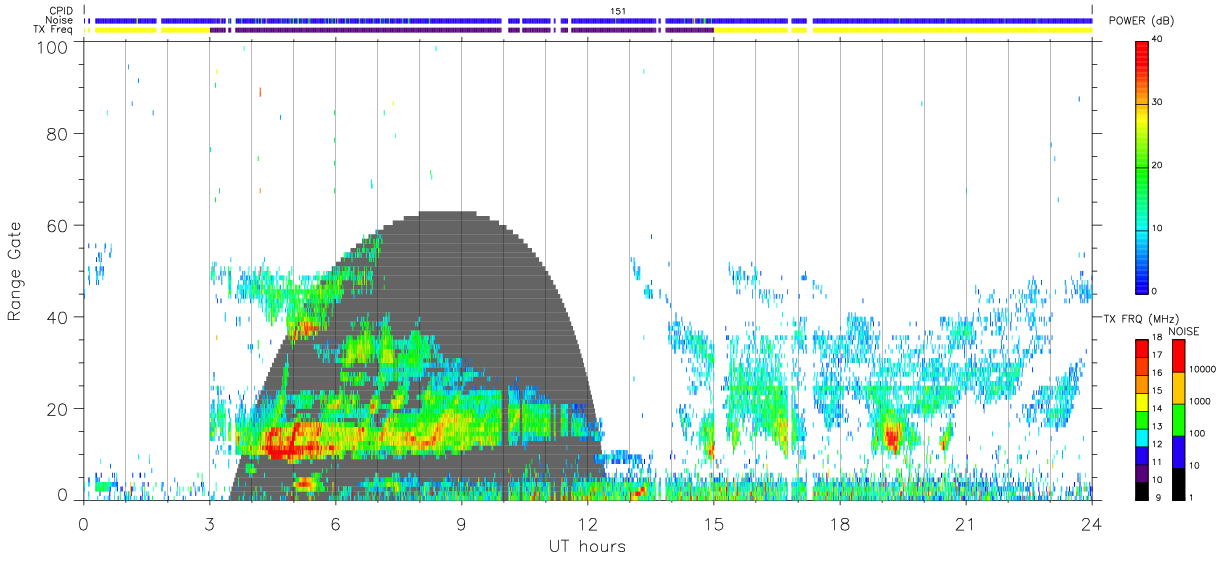Click the TX FRQ scale tick label "14"
The image size is (1228, 567).
1157,409
